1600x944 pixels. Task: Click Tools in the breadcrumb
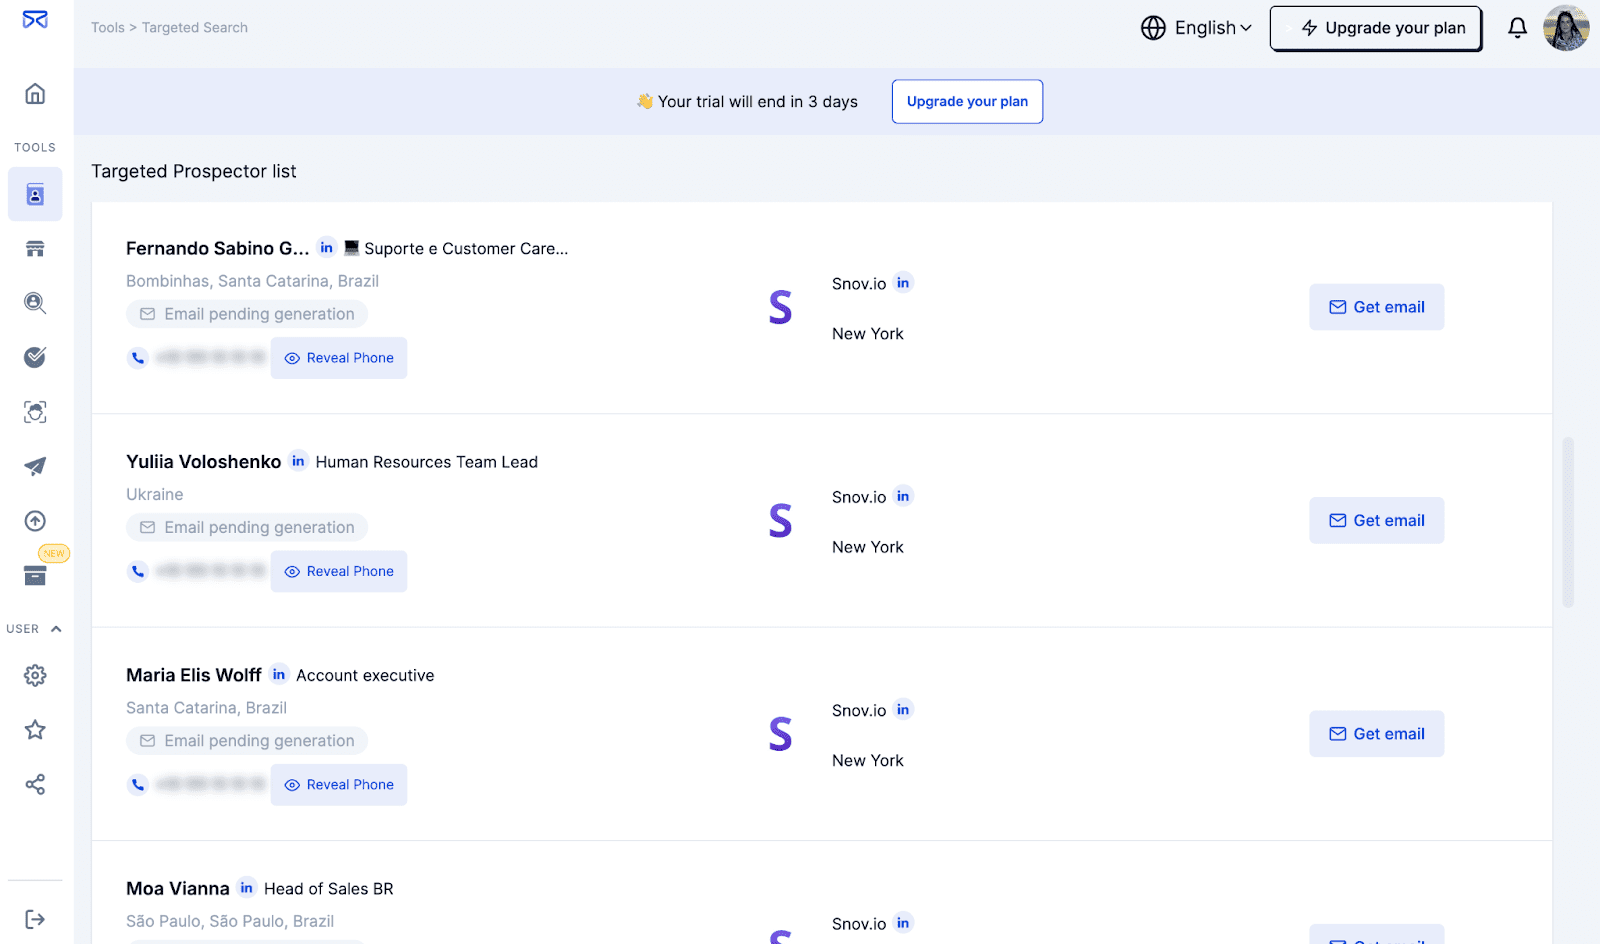(x=107, y=28)
